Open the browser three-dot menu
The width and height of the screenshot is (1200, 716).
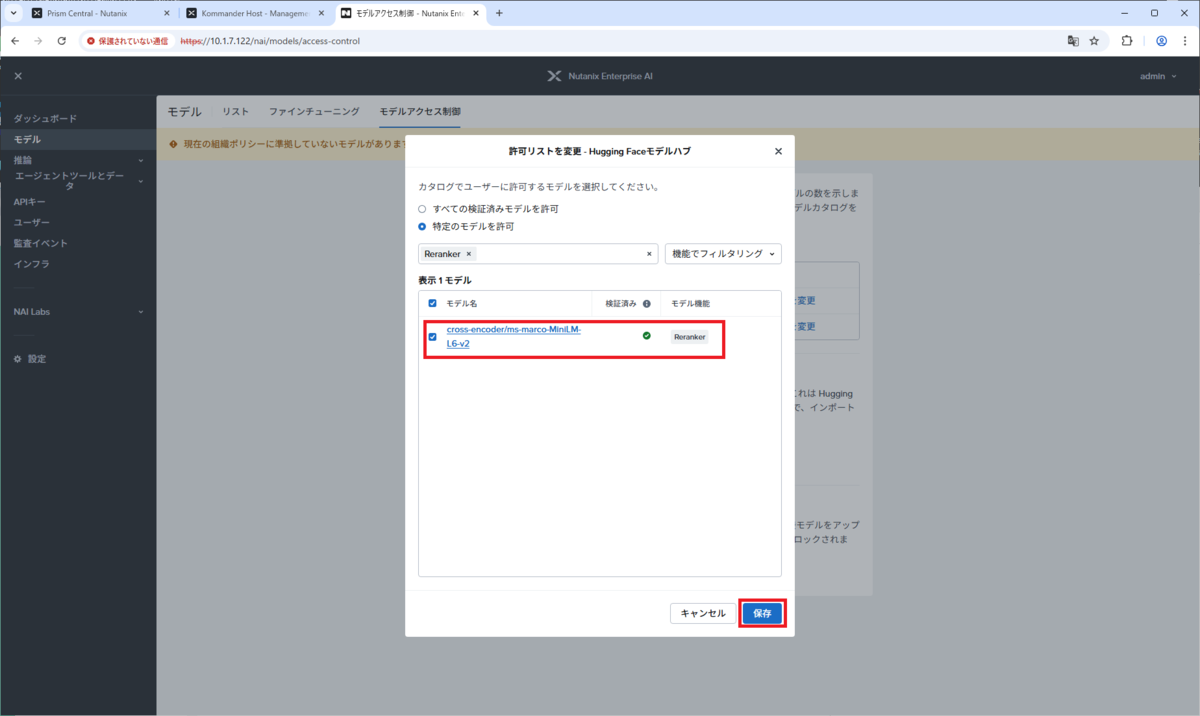pyautogui.click(x=1185, y=41)
